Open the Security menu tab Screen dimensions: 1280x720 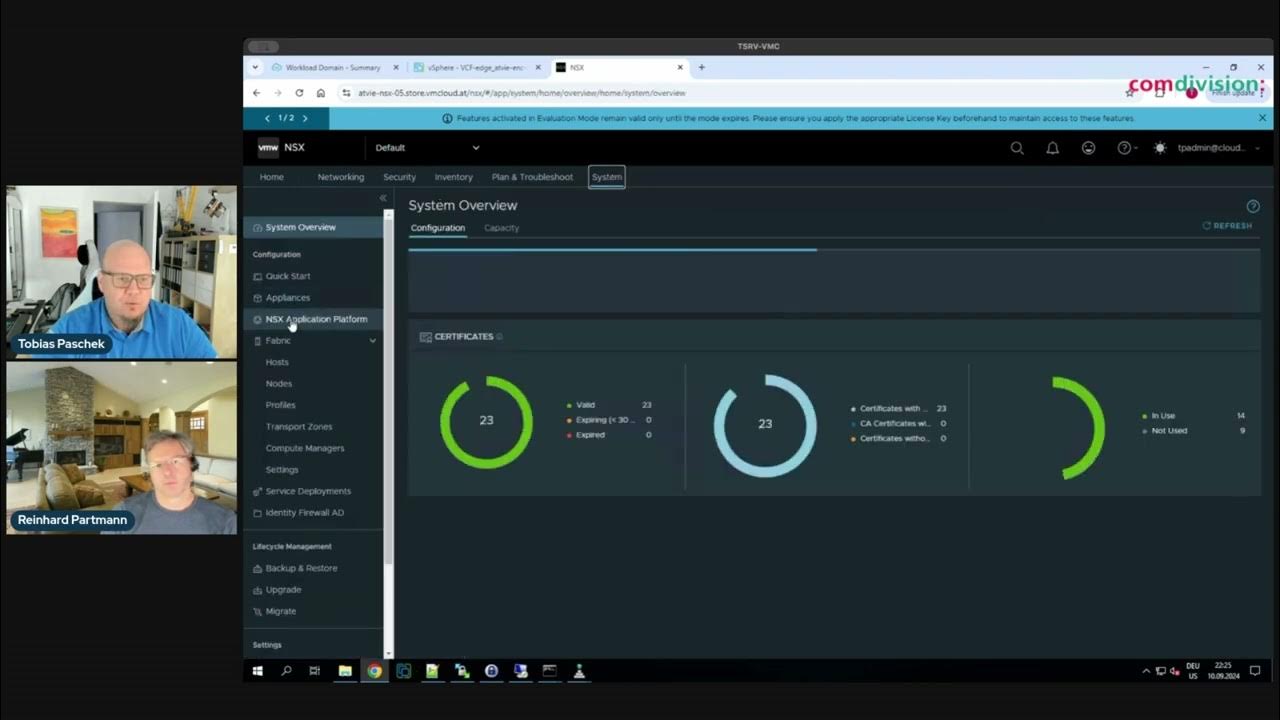[x=399, y=177]
